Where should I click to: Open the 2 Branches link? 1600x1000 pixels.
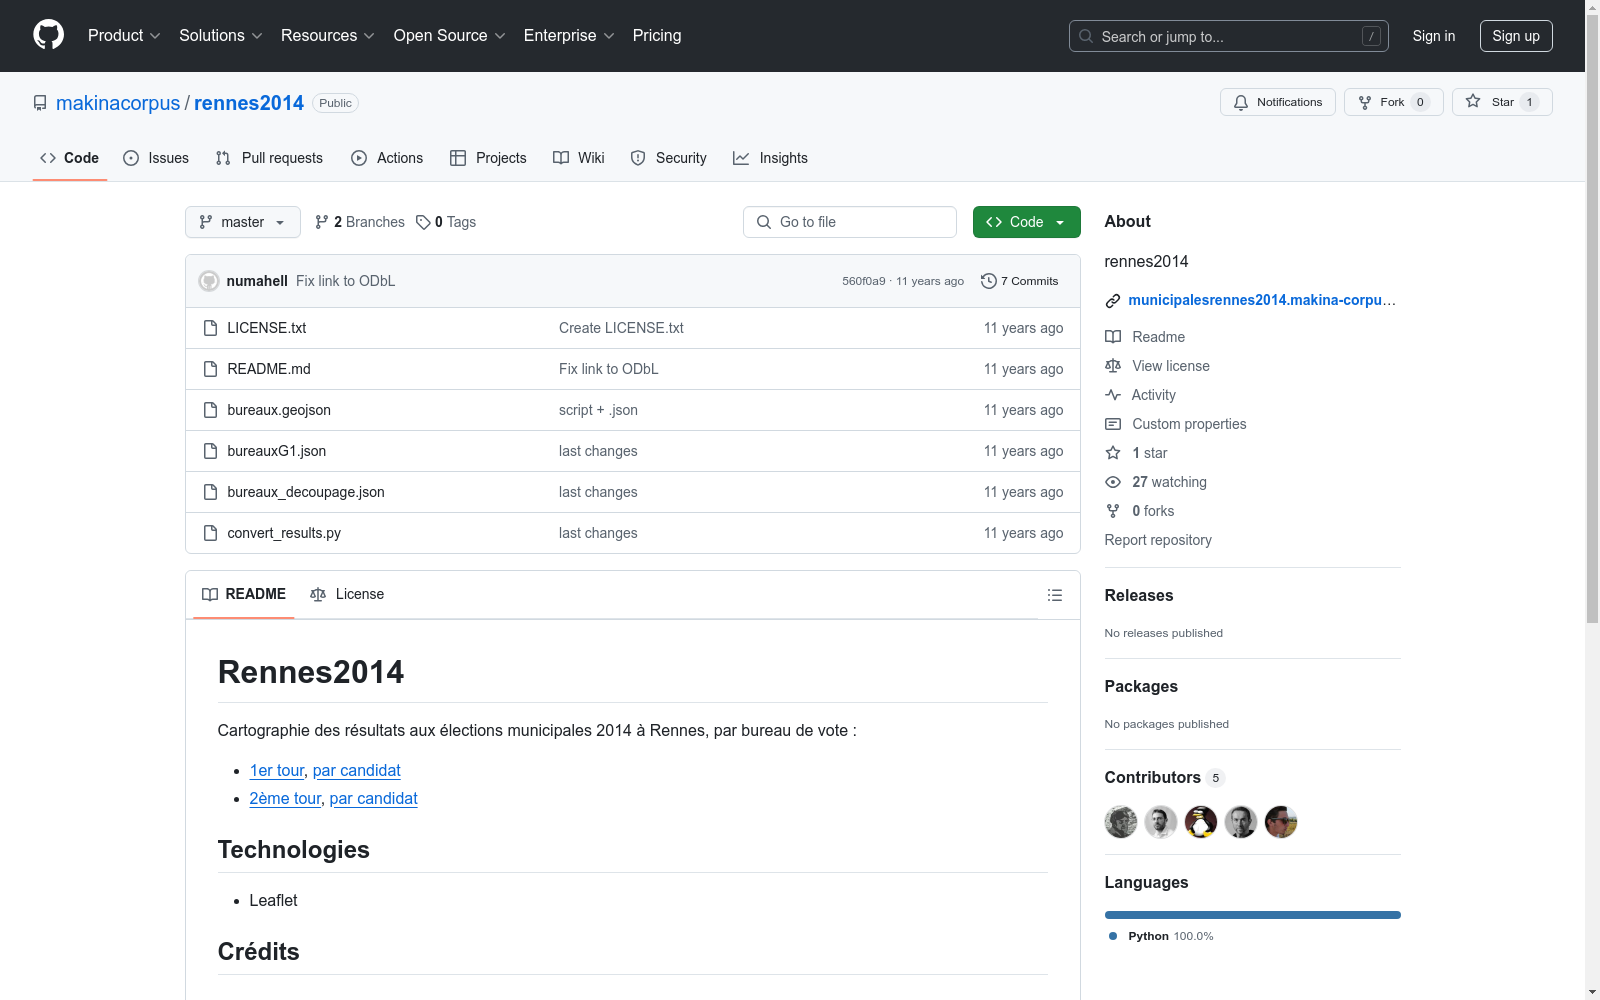(x=360, y=222)
